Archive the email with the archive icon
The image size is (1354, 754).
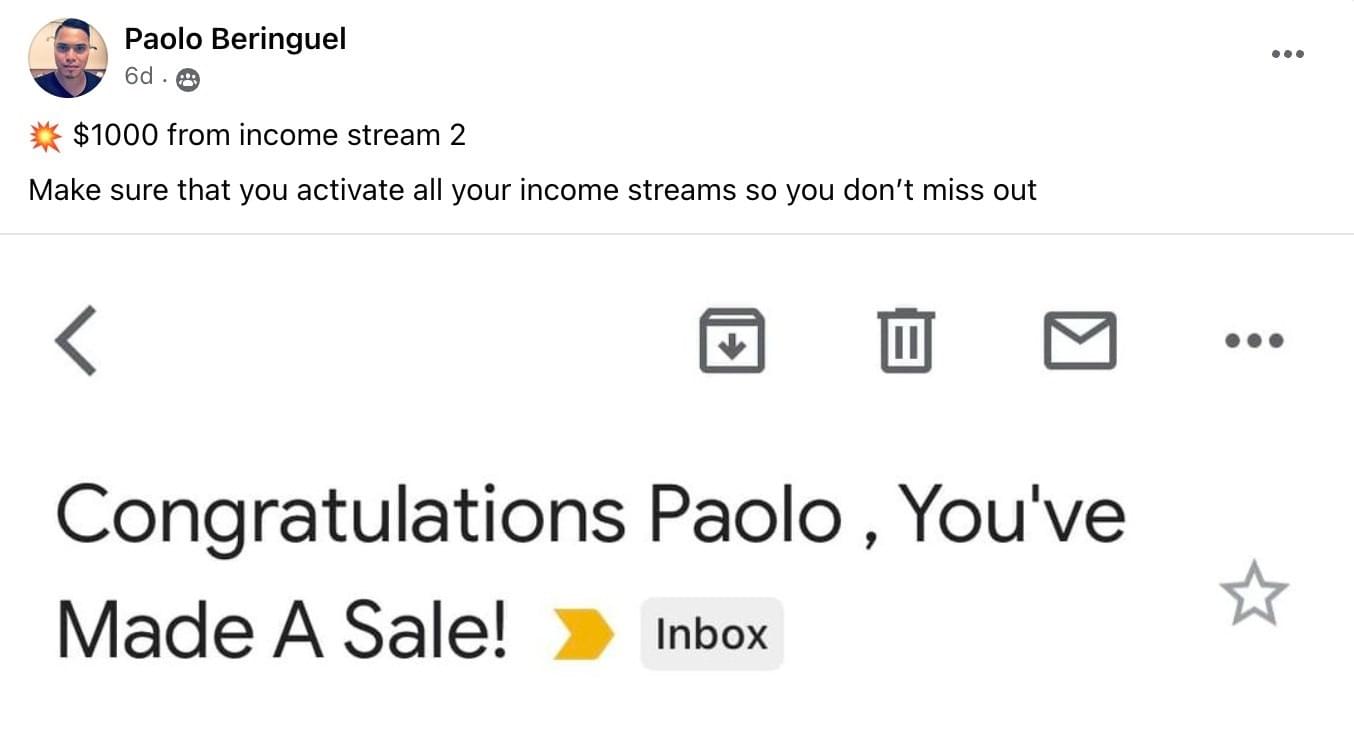(731, 340)
